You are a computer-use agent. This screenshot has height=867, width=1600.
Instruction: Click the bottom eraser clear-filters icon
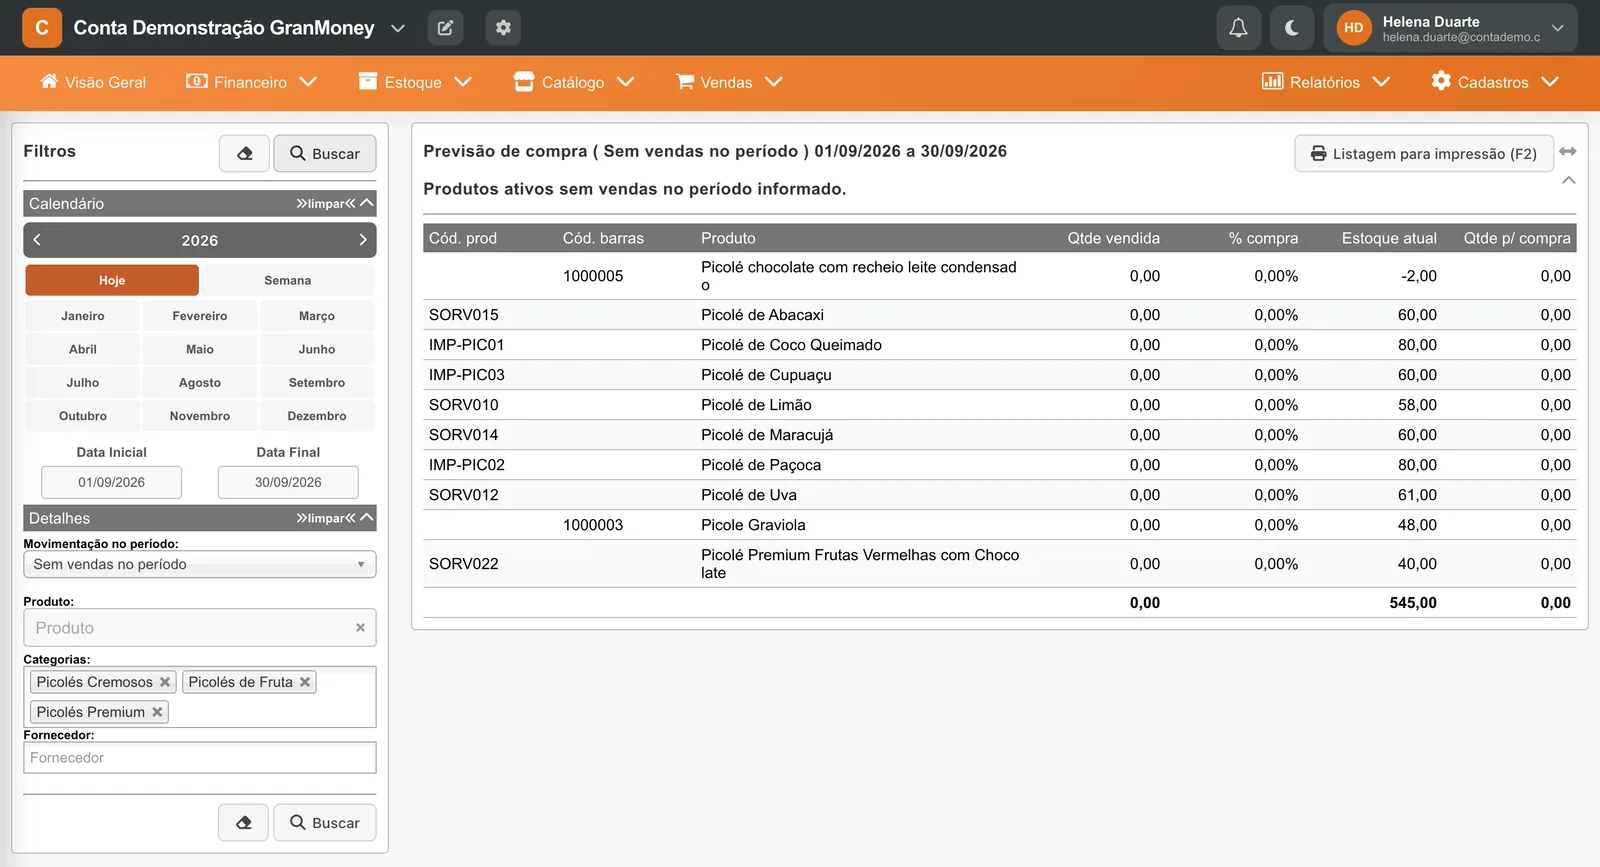[x=243, y=823]
